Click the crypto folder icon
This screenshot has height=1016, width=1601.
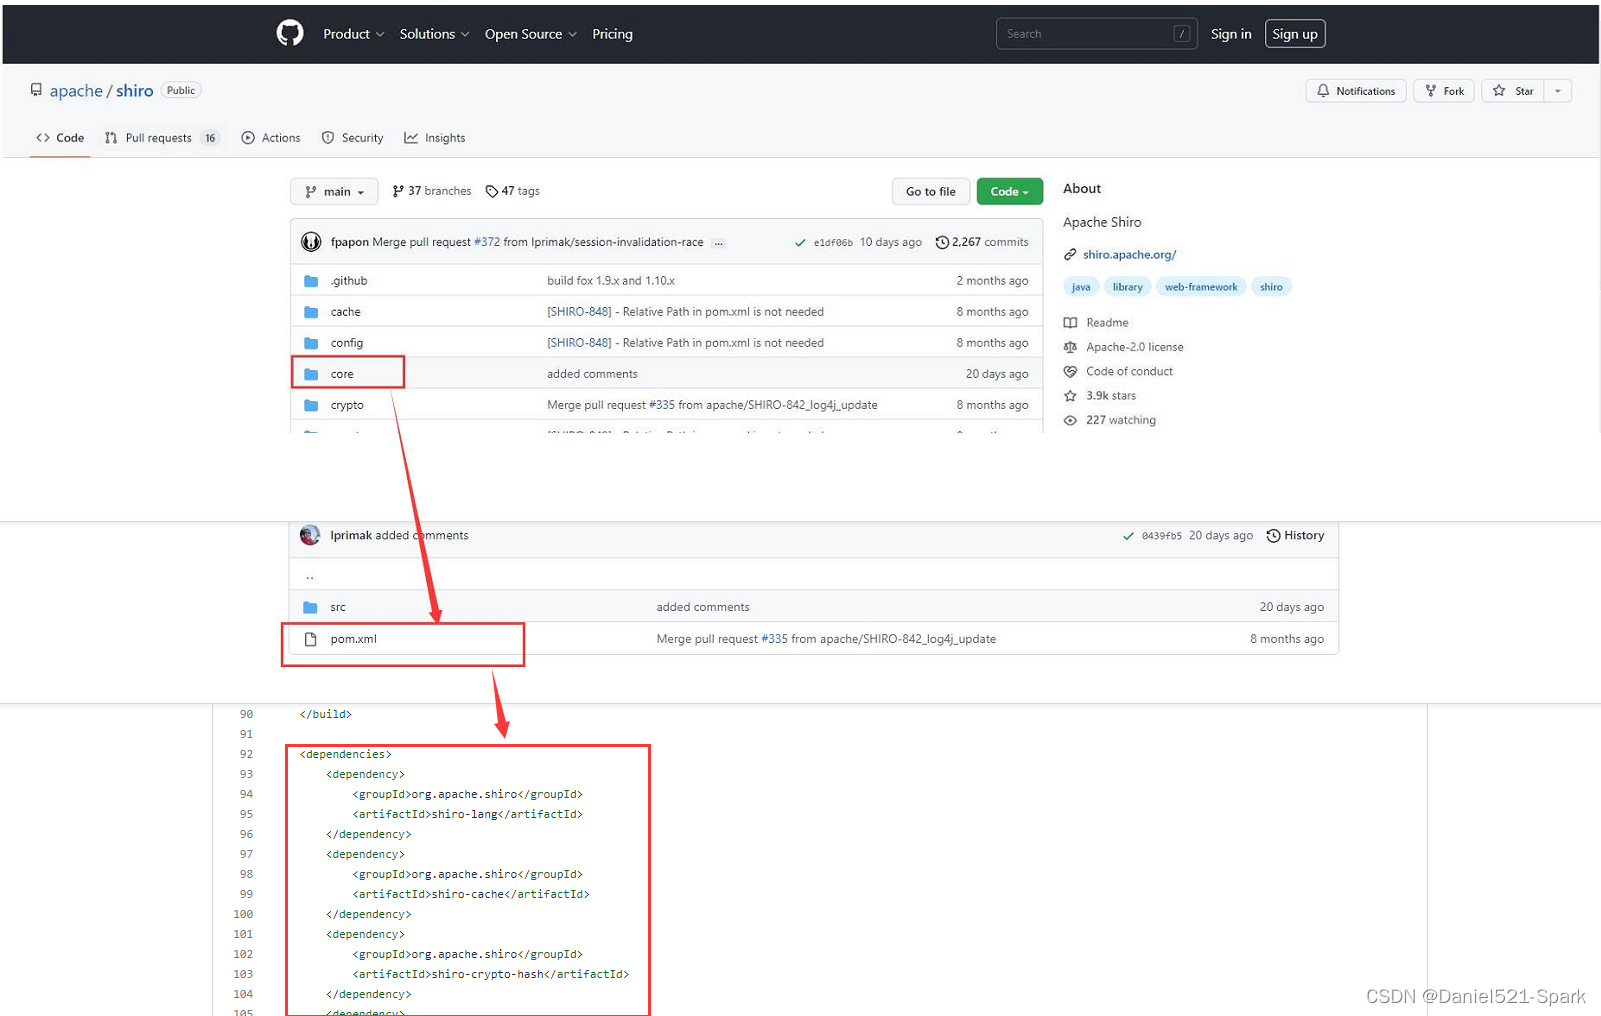311,405
